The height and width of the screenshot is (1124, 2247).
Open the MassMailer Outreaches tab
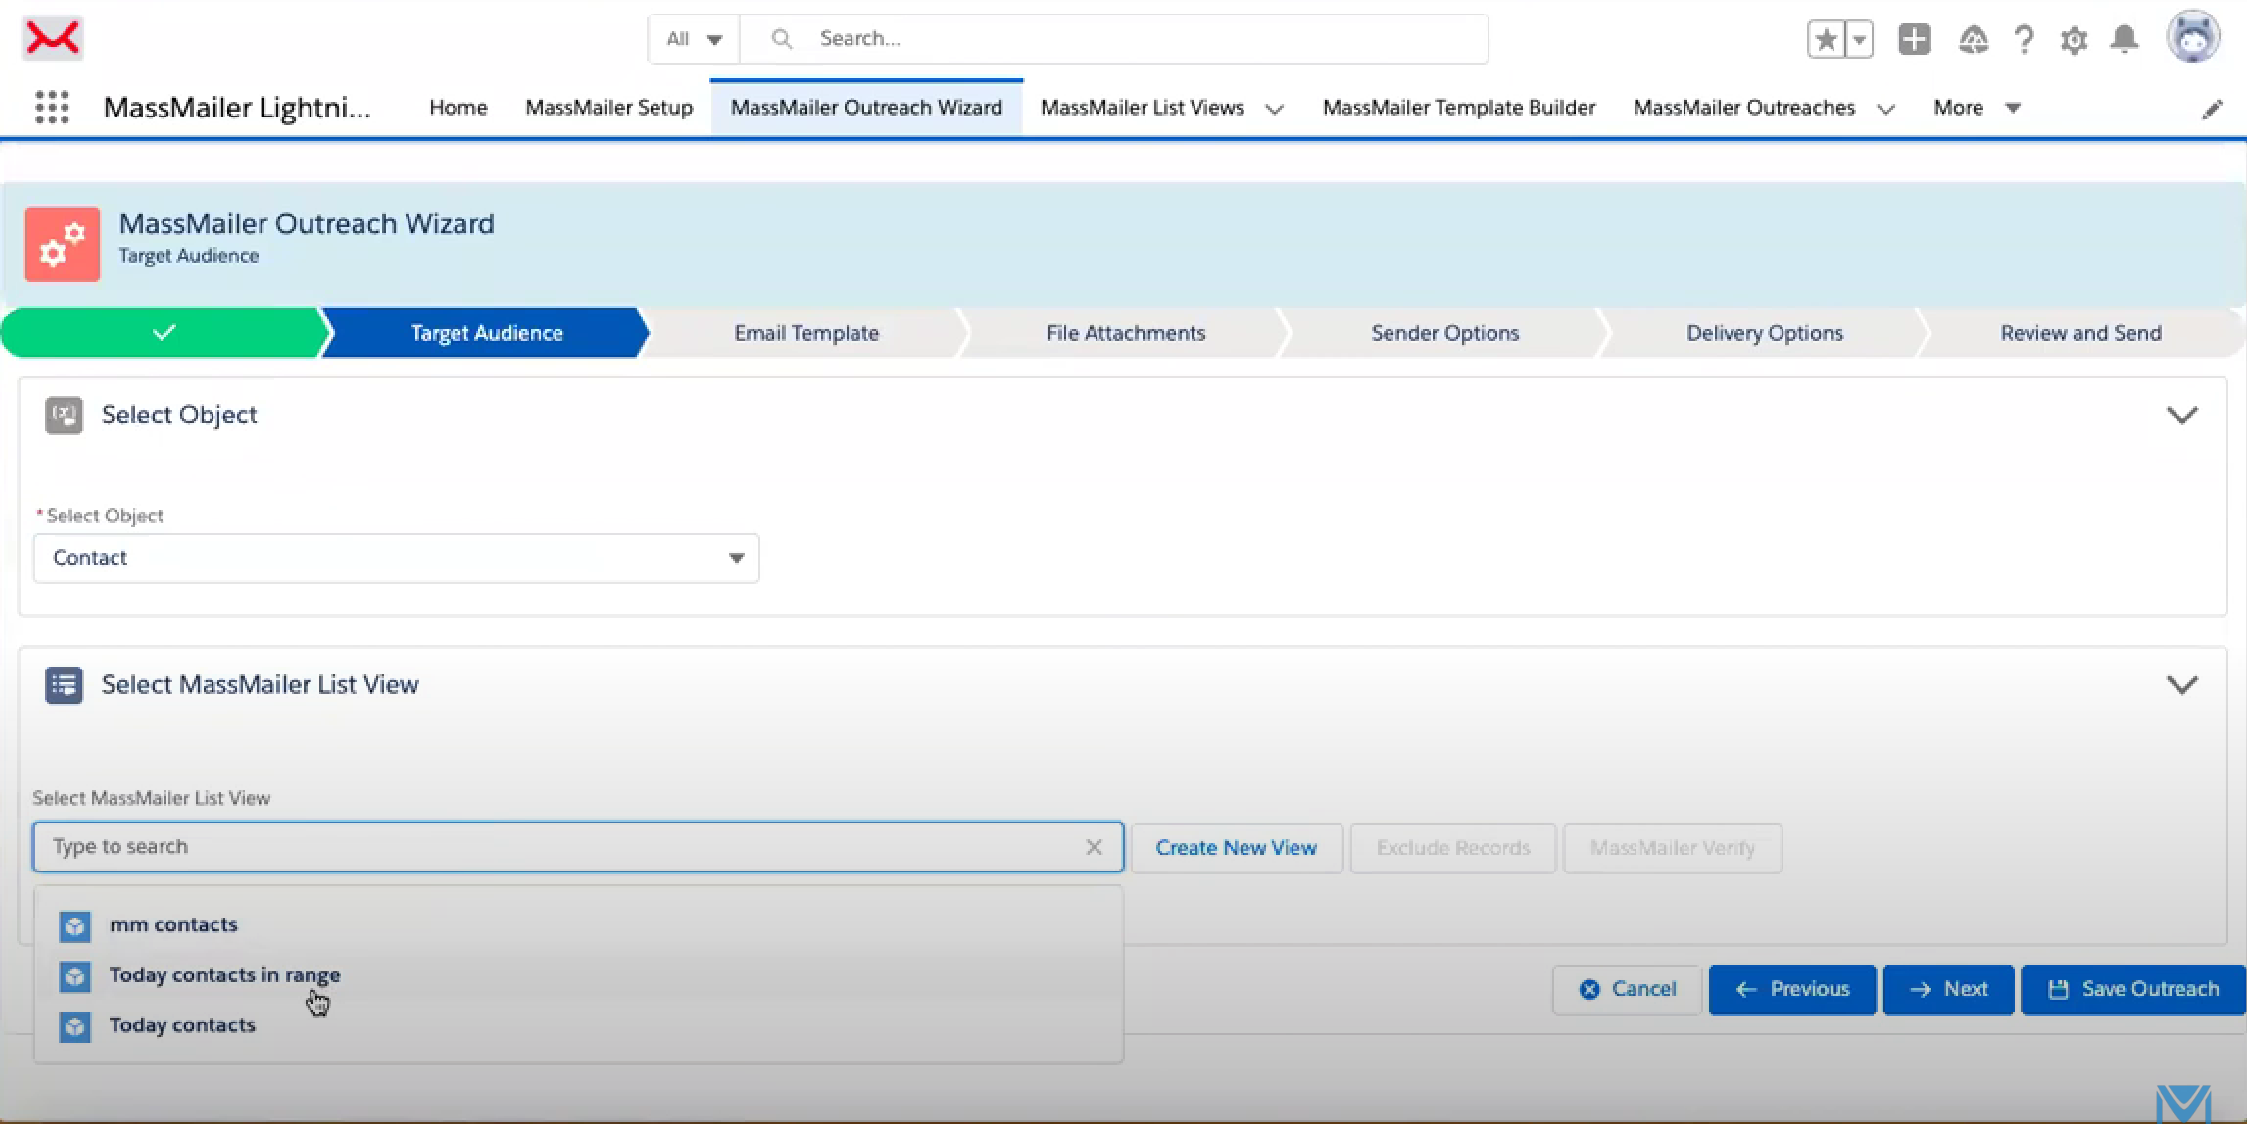pos(1744,108)
